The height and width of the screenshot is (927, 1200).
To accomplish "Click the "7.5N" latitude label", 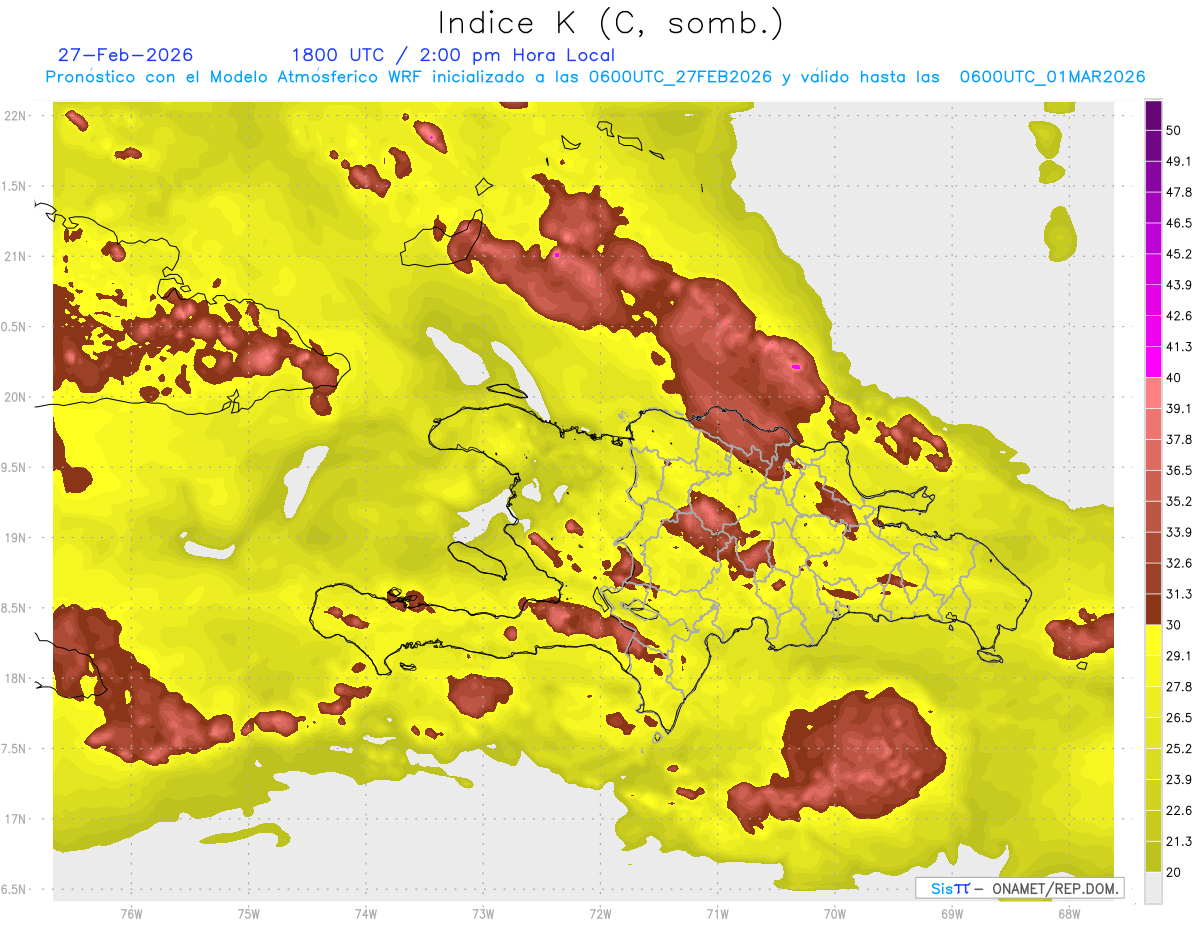I will coord(15,749).
